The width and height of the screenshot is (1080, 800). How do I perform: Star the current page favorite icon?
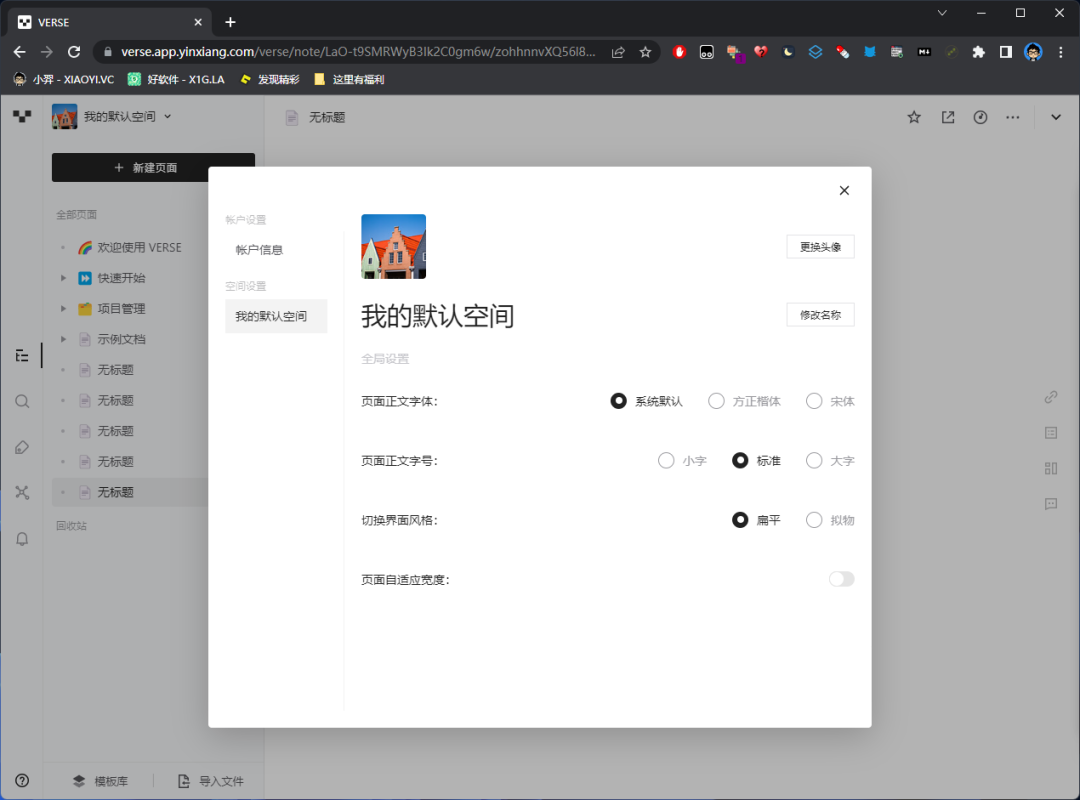(x=914, y=117)
